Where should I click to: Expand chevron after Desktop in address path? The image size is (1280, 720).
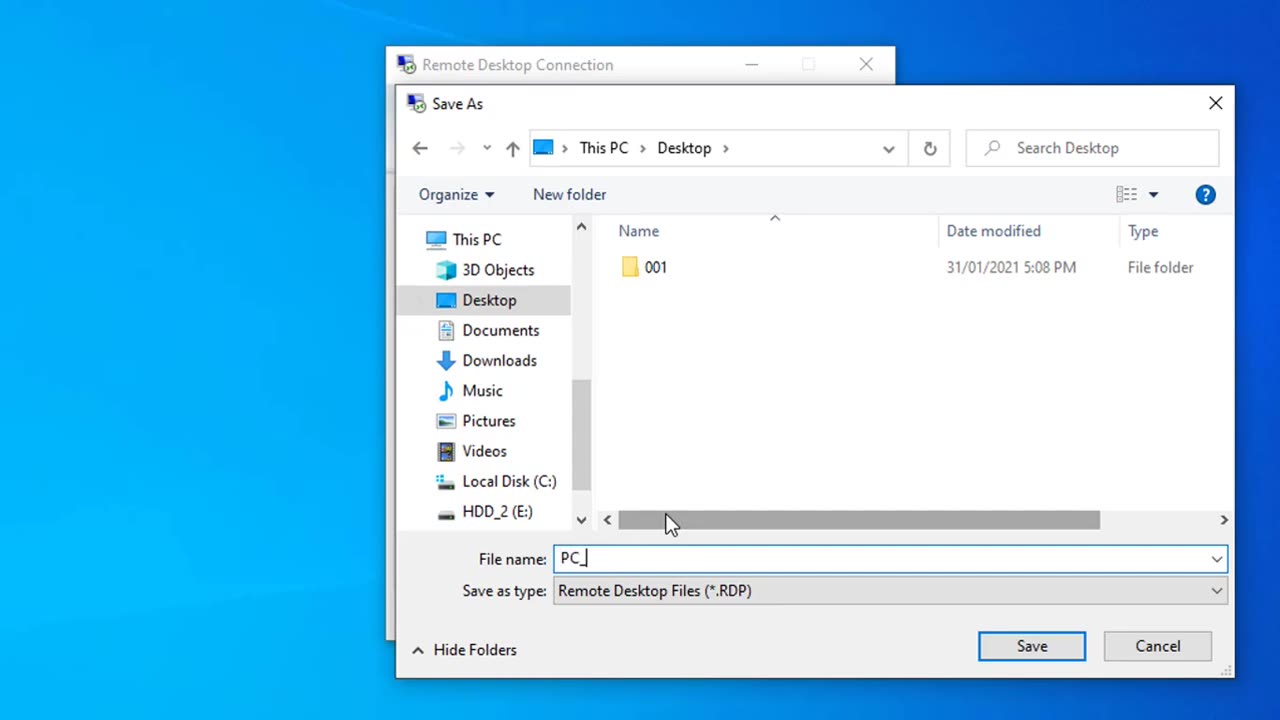pyautogui.click(x=726, y=148)
